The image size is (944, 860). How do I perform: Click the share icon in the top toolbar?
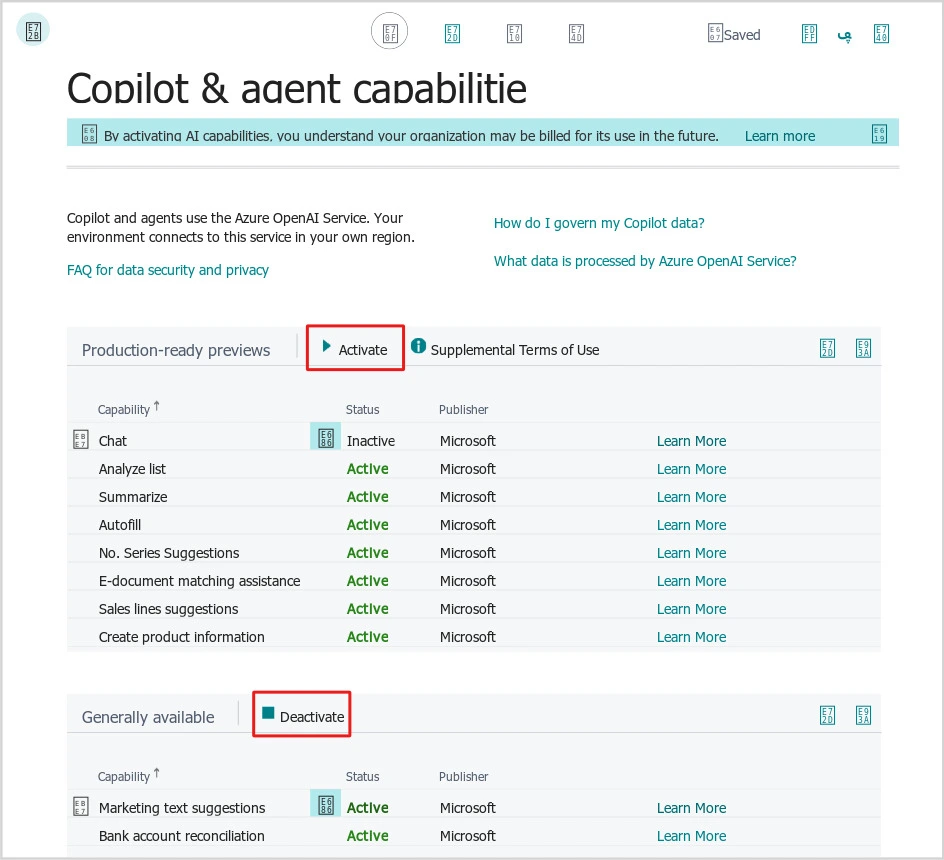452,33
